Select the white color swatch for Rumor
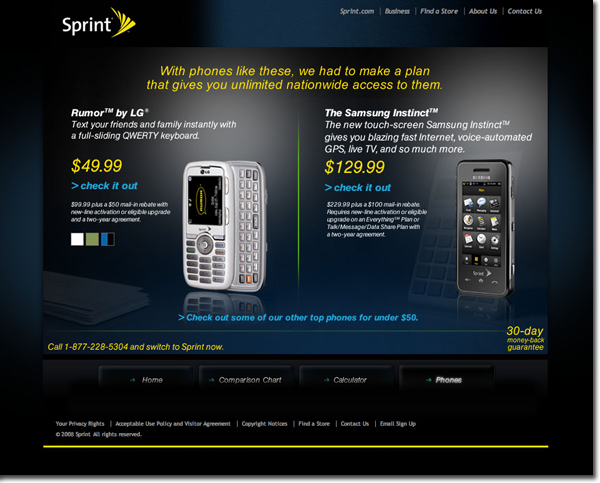 [77, 239]
